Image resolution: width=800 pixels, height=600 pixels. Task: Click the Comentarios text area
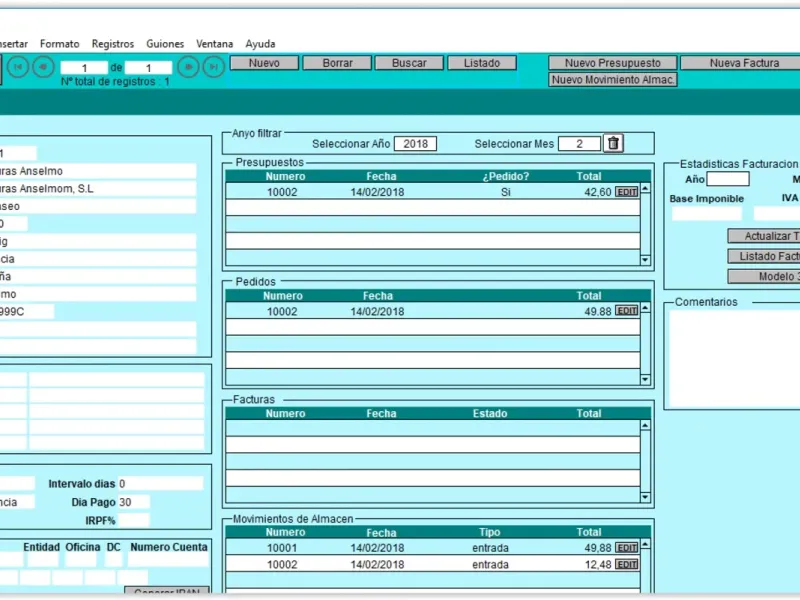point(735,358)
